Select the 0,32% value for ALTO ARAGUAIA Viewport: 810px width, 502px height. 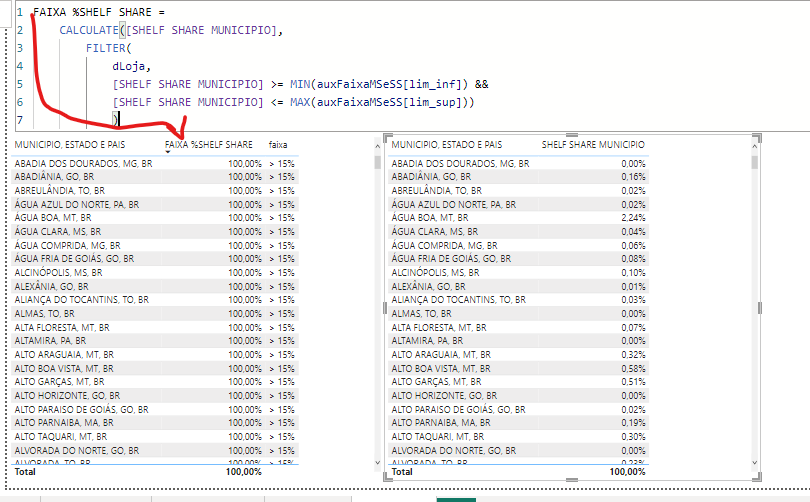tap(633, 355)
